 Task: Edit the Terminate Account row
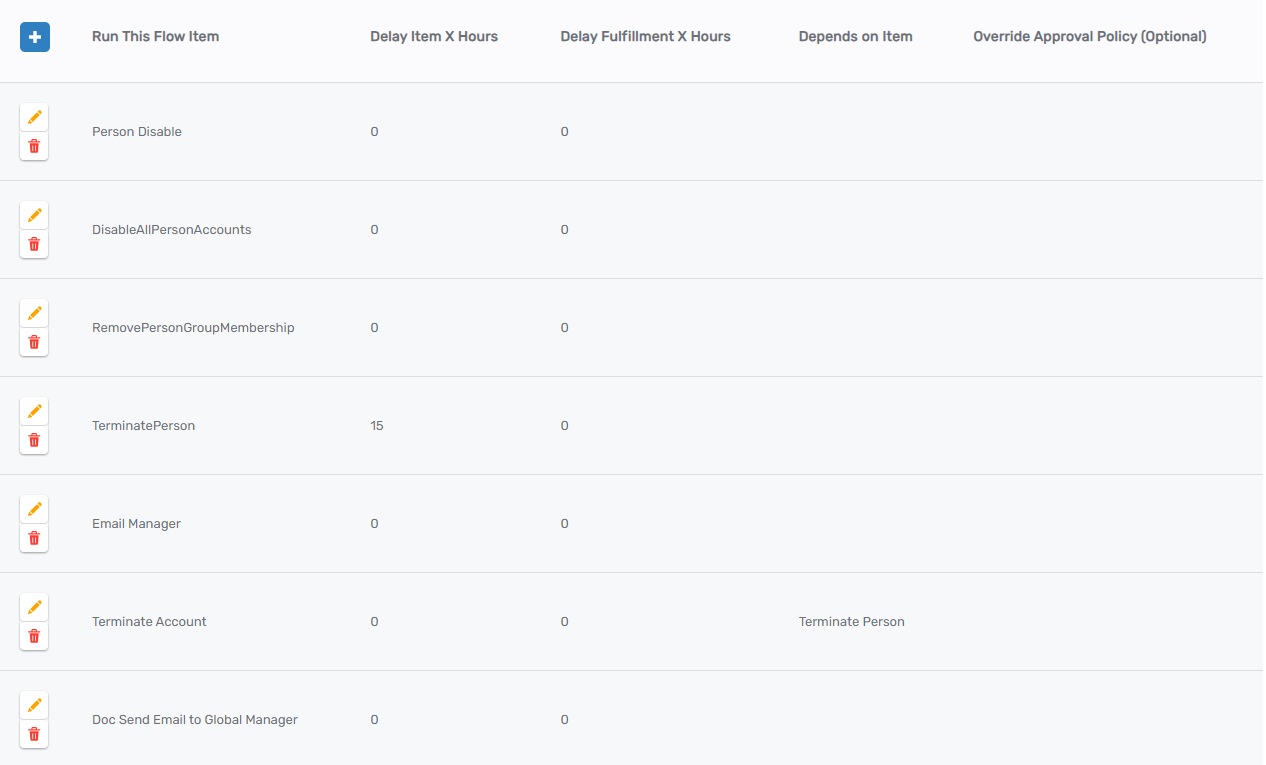click(x=34, y=608)
